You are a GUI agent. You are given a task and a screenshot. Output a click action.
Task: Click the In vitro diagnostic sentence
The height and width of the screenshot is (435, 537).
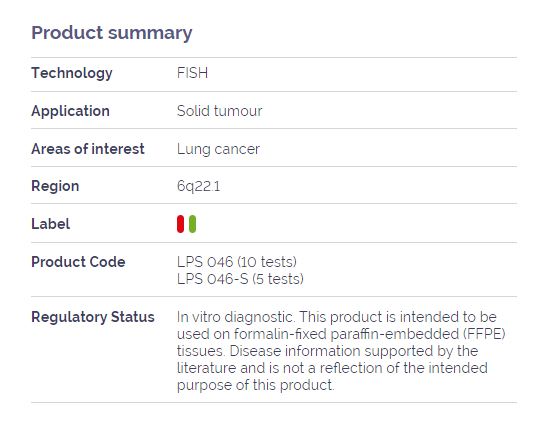236,317
